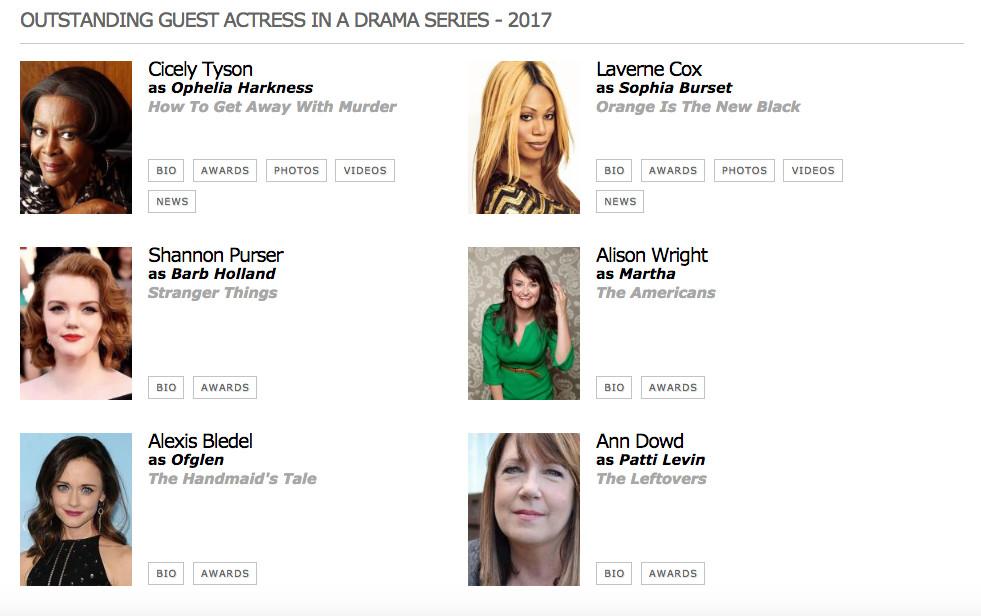The image size is (981, 616).
Task: Open PHOTOS for Cicely Tyson
Action: coord(296,171)
